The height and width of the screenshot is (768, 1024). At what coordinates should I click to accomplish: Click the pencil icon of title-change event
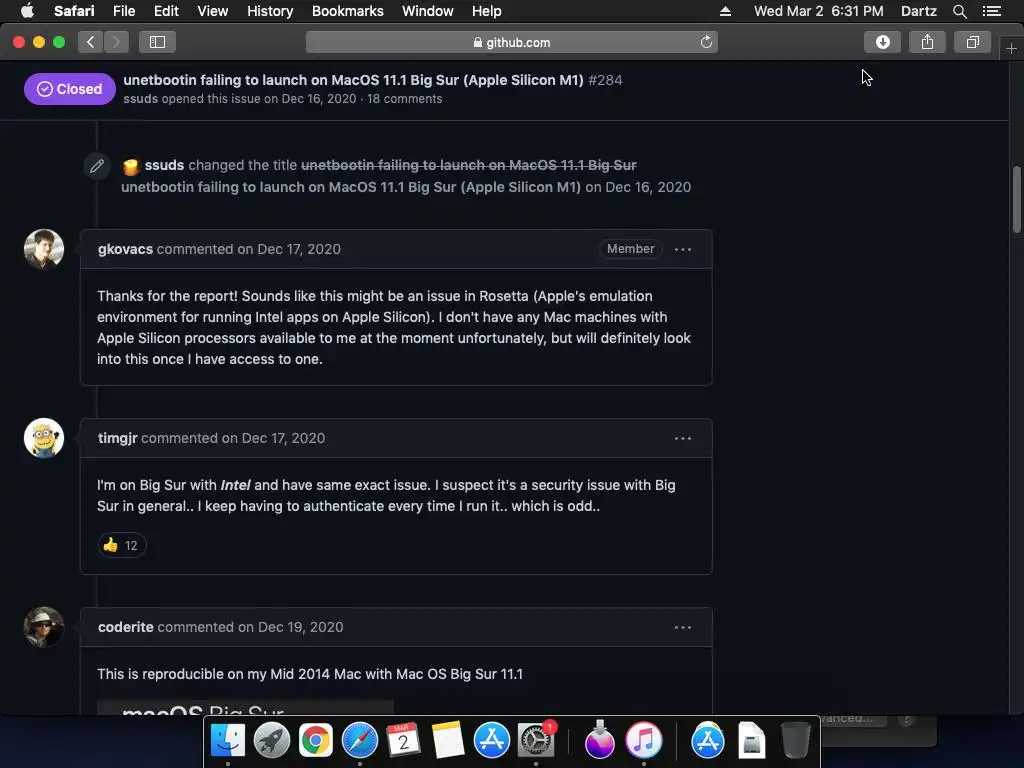97,166
